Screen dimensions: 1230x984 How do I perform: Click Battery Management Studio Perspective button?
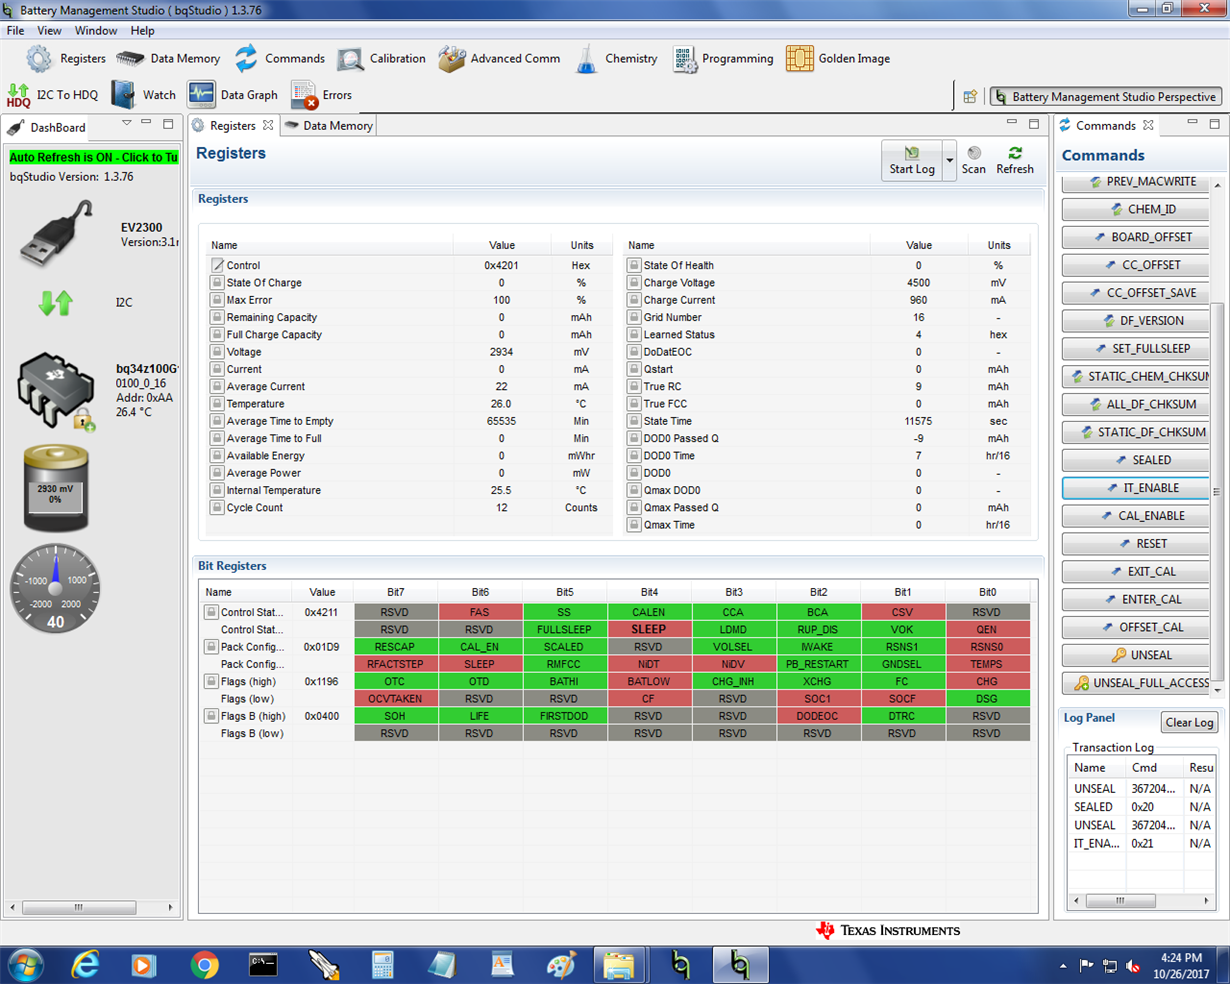[1107, 97]
